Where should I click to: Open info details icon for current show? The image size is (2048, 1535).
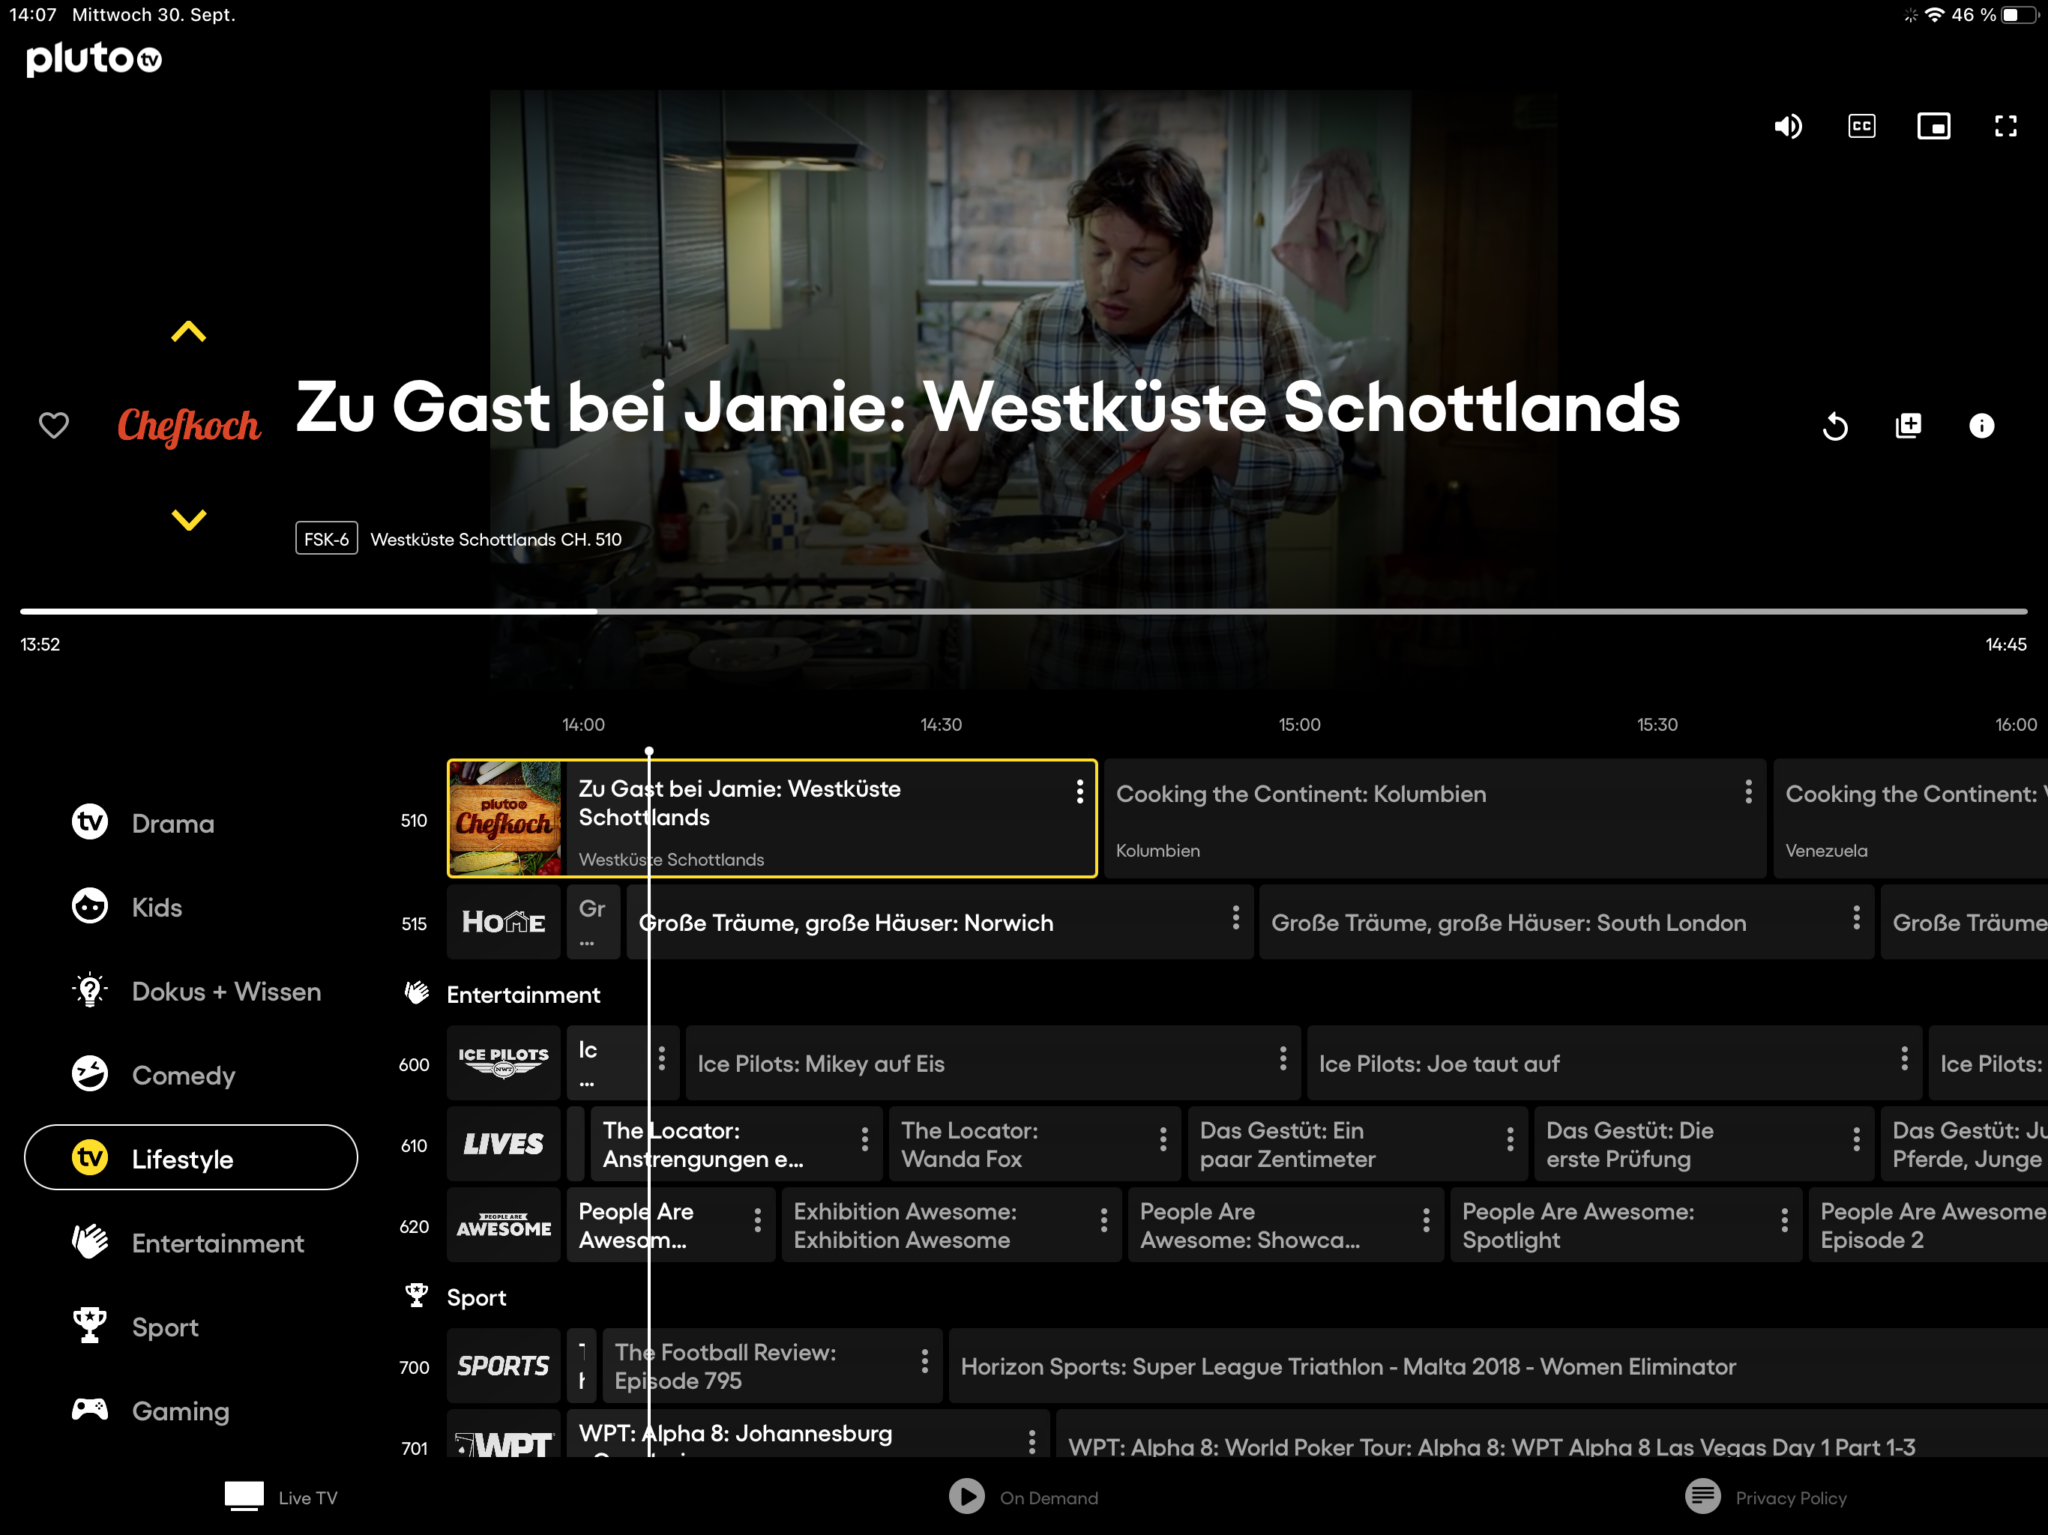click(1981, 426)
